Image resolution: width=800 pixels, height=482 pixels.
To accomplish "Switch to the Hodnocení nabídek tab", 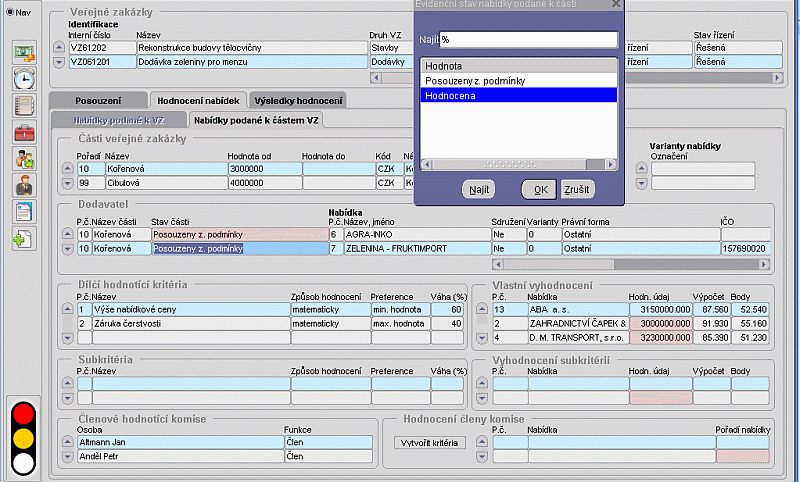I will click(x=198, y=100).
